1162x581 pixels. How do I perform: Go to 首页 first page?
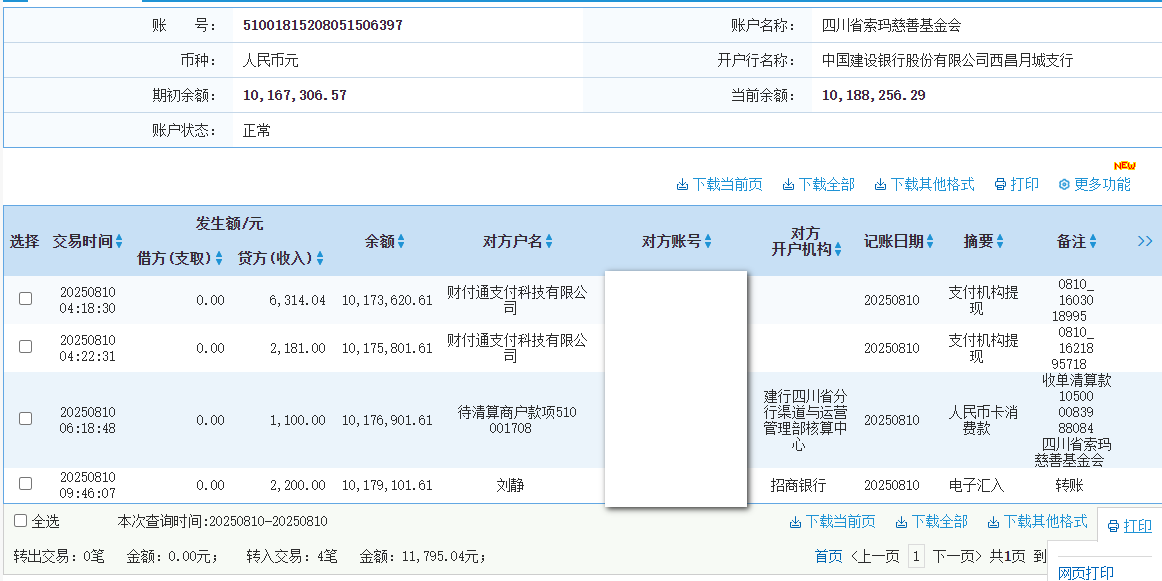829,556
